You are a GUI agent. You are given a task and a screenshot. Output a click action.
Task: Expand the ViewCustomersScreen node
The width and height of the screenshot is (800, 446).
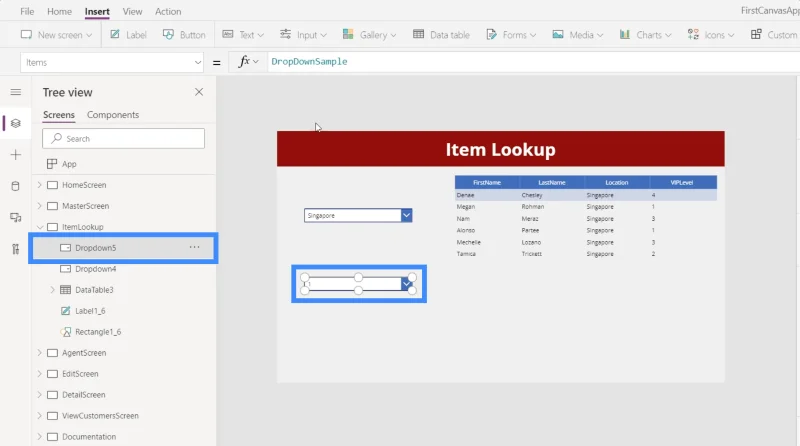point(40,415)
